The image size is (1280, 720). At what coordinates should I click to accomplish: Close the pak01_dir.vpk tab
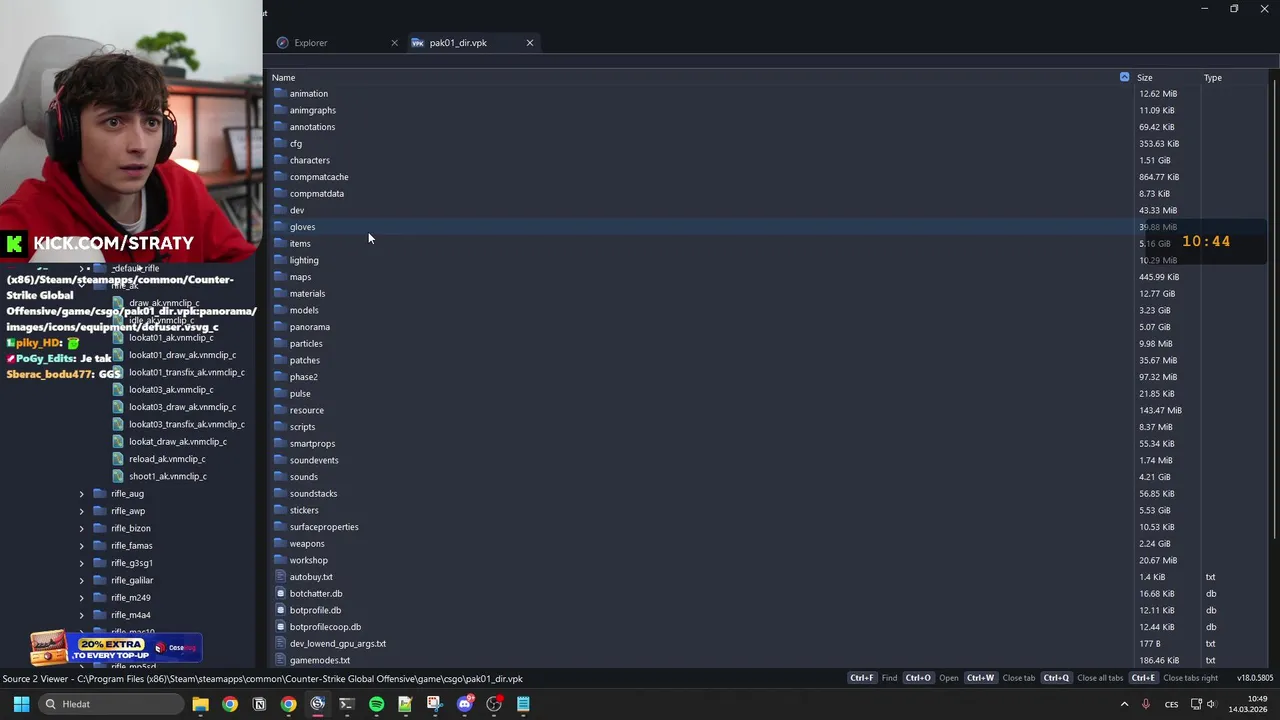tap(530, 43)
